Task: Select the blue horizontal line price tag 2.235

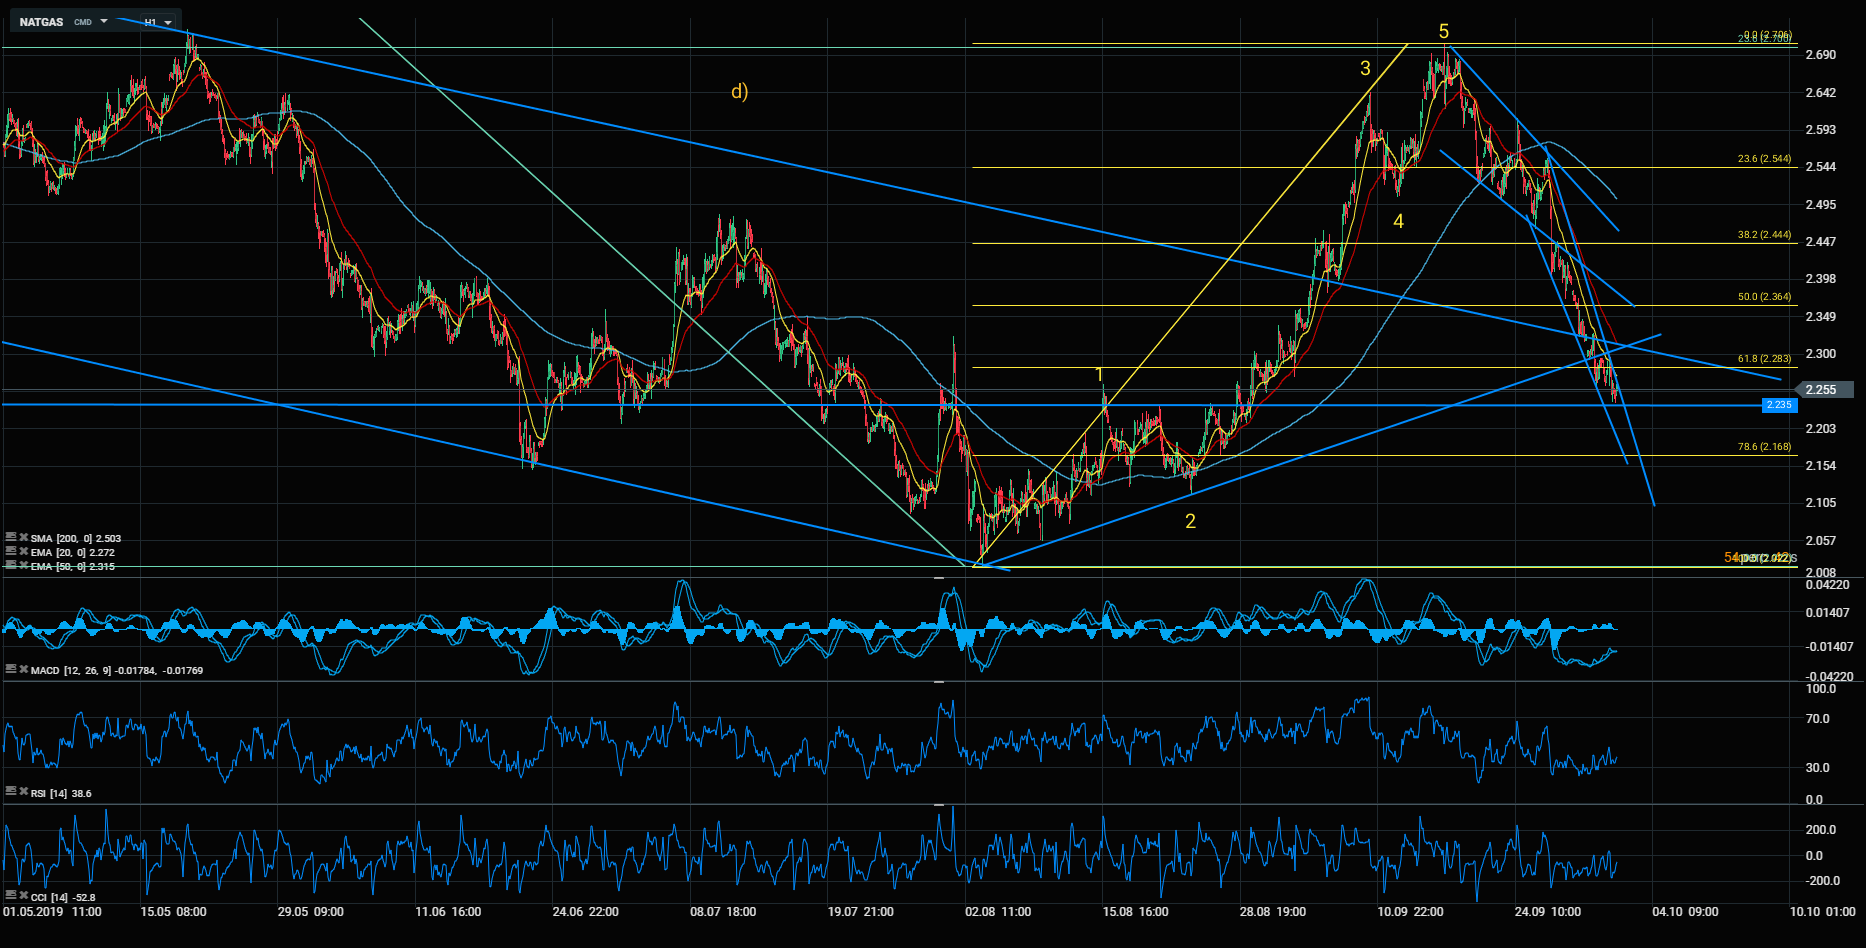Action: (1779, 405)
